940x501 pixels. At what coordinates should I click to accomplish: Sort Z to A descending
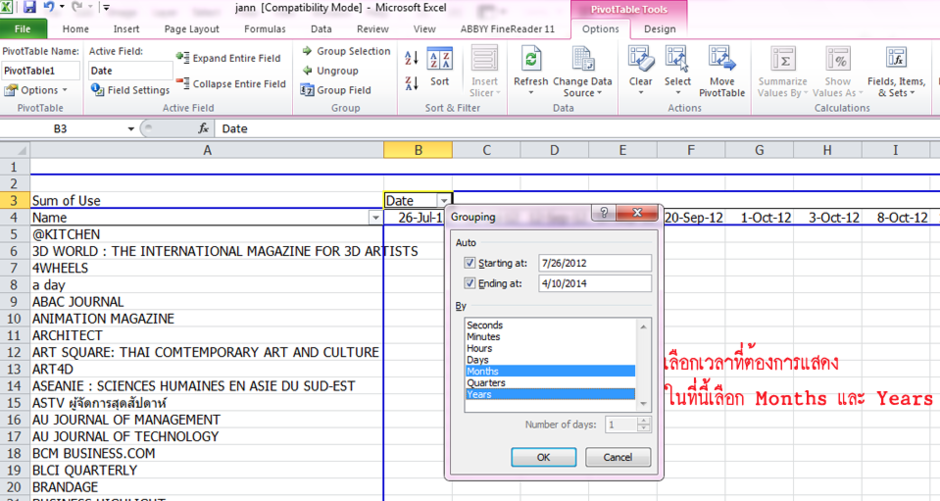(x=411, y=83)
